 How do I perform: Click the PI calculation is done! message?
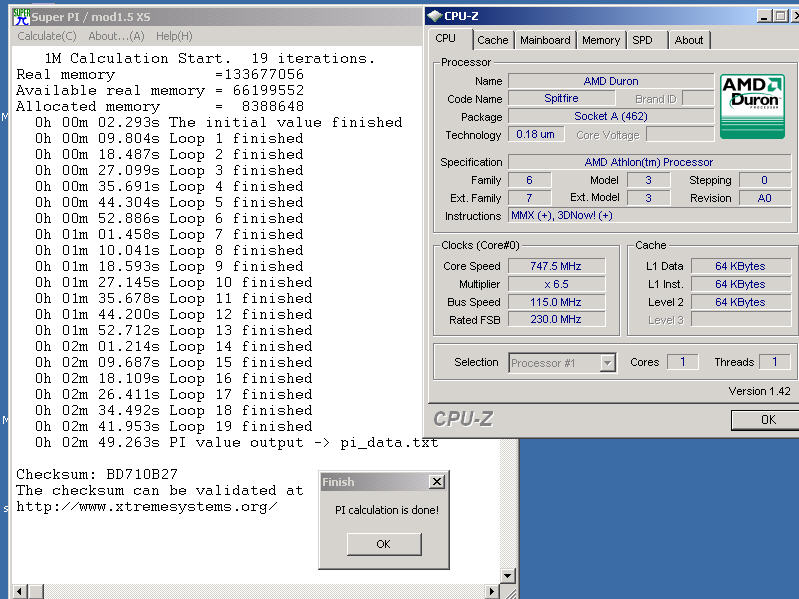coord(387,510)
